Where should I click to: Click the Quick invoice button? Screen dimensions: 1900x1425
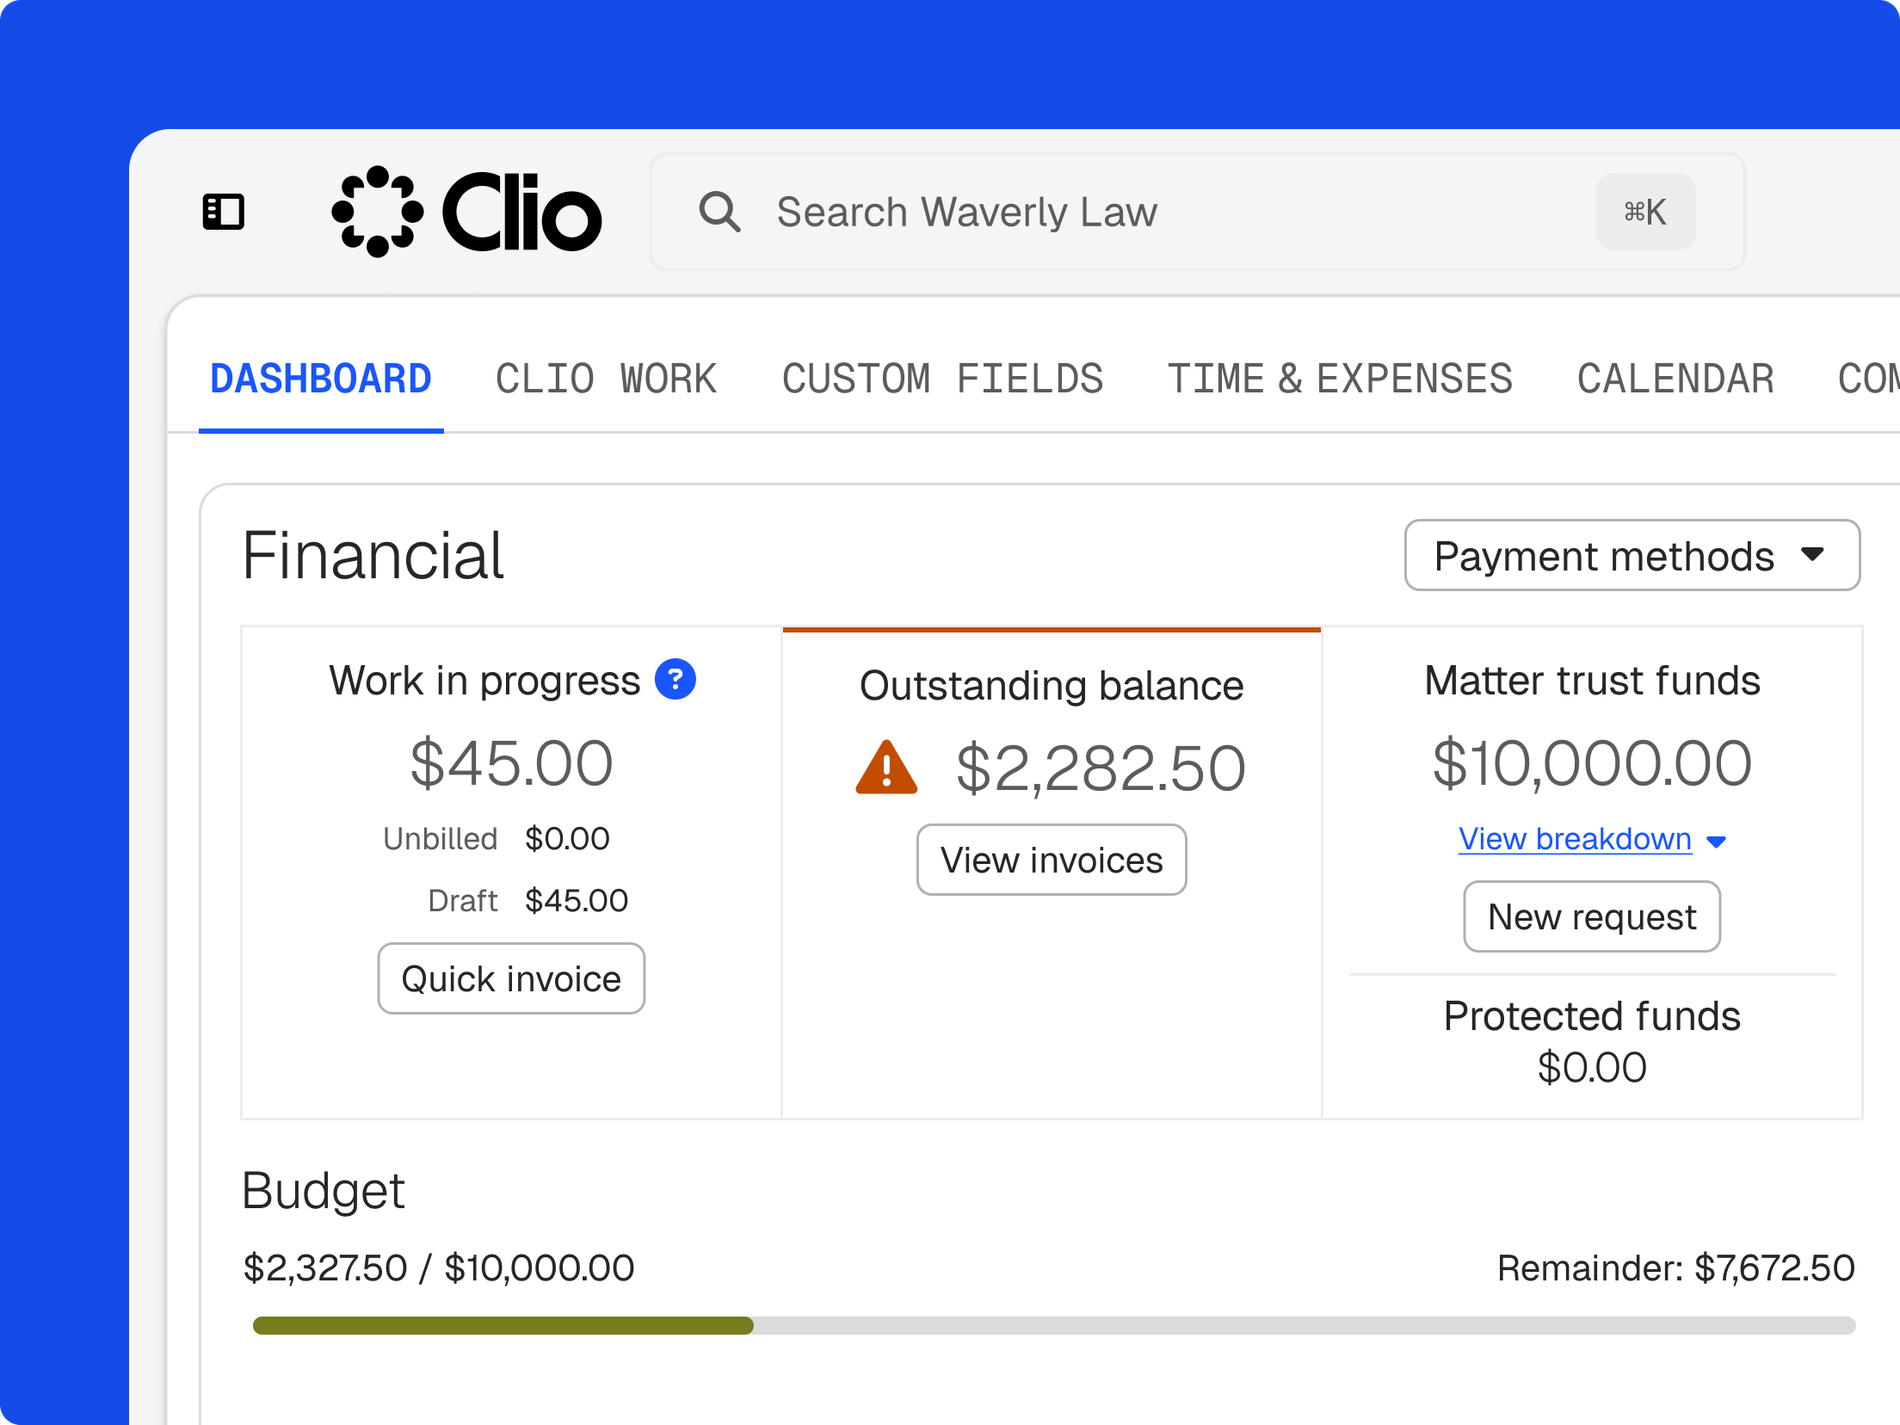[x=511, y=978]
